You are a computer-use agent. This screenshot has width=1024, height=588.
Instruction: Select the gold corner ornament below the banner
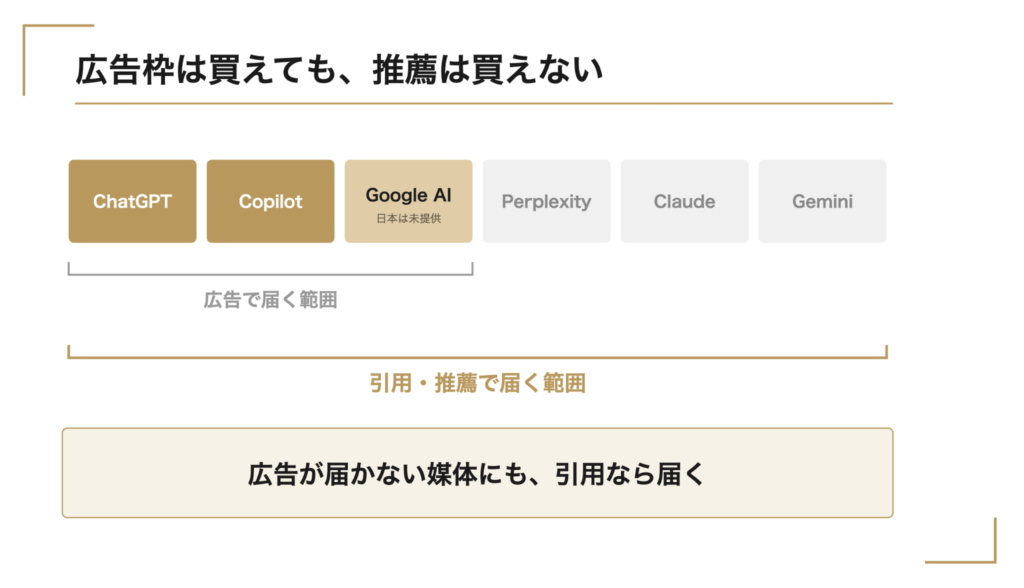tap(961, 540)
